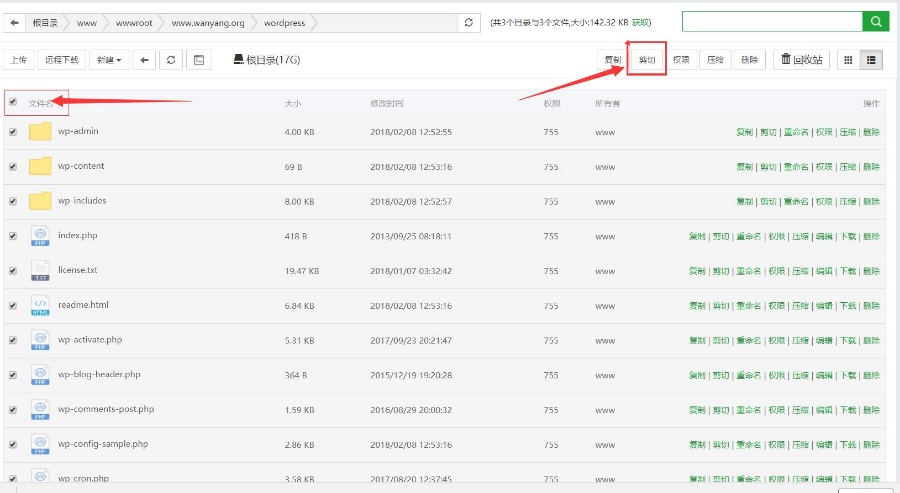The width and height of the screenshot is (900, 493).
Task: Go to wwwroot in the breadcrumb
Action: (134, 23)
